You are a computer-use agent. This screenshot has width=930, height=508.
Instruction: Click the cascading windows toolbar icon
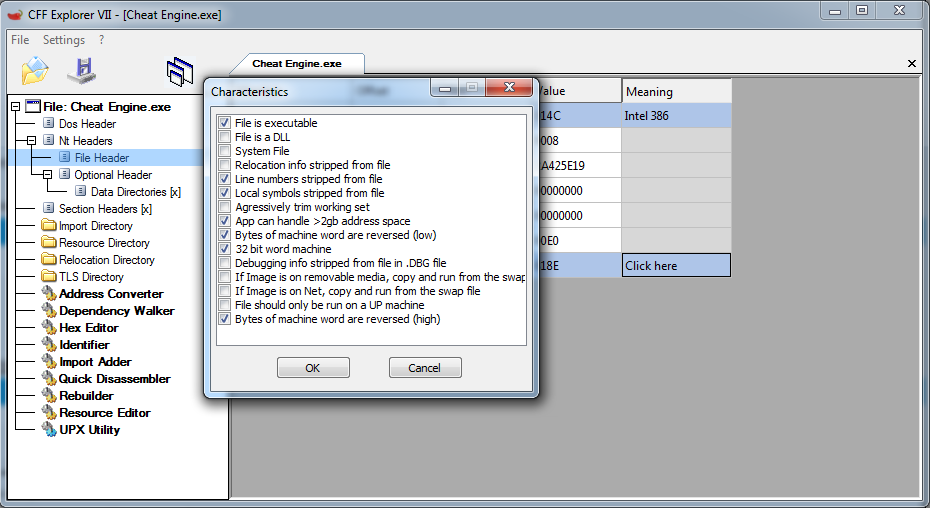180,72
